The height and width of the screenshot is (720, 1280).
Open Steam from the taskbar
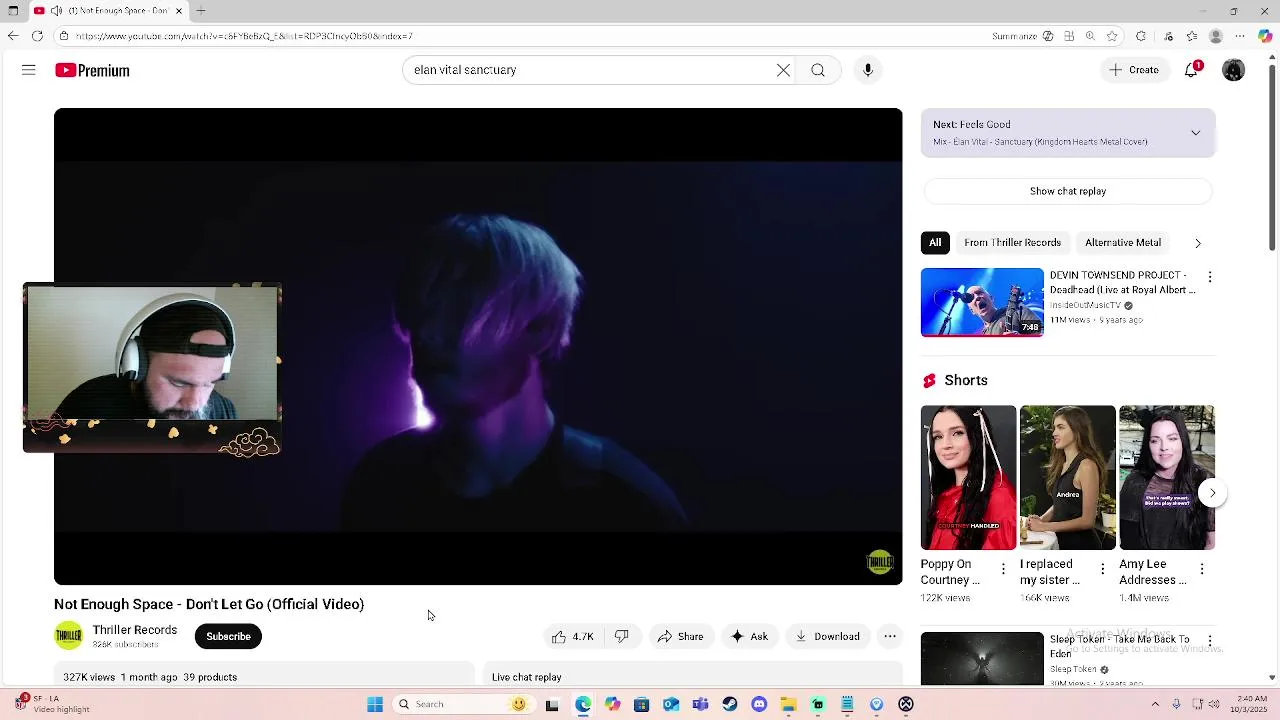[730, 704]
